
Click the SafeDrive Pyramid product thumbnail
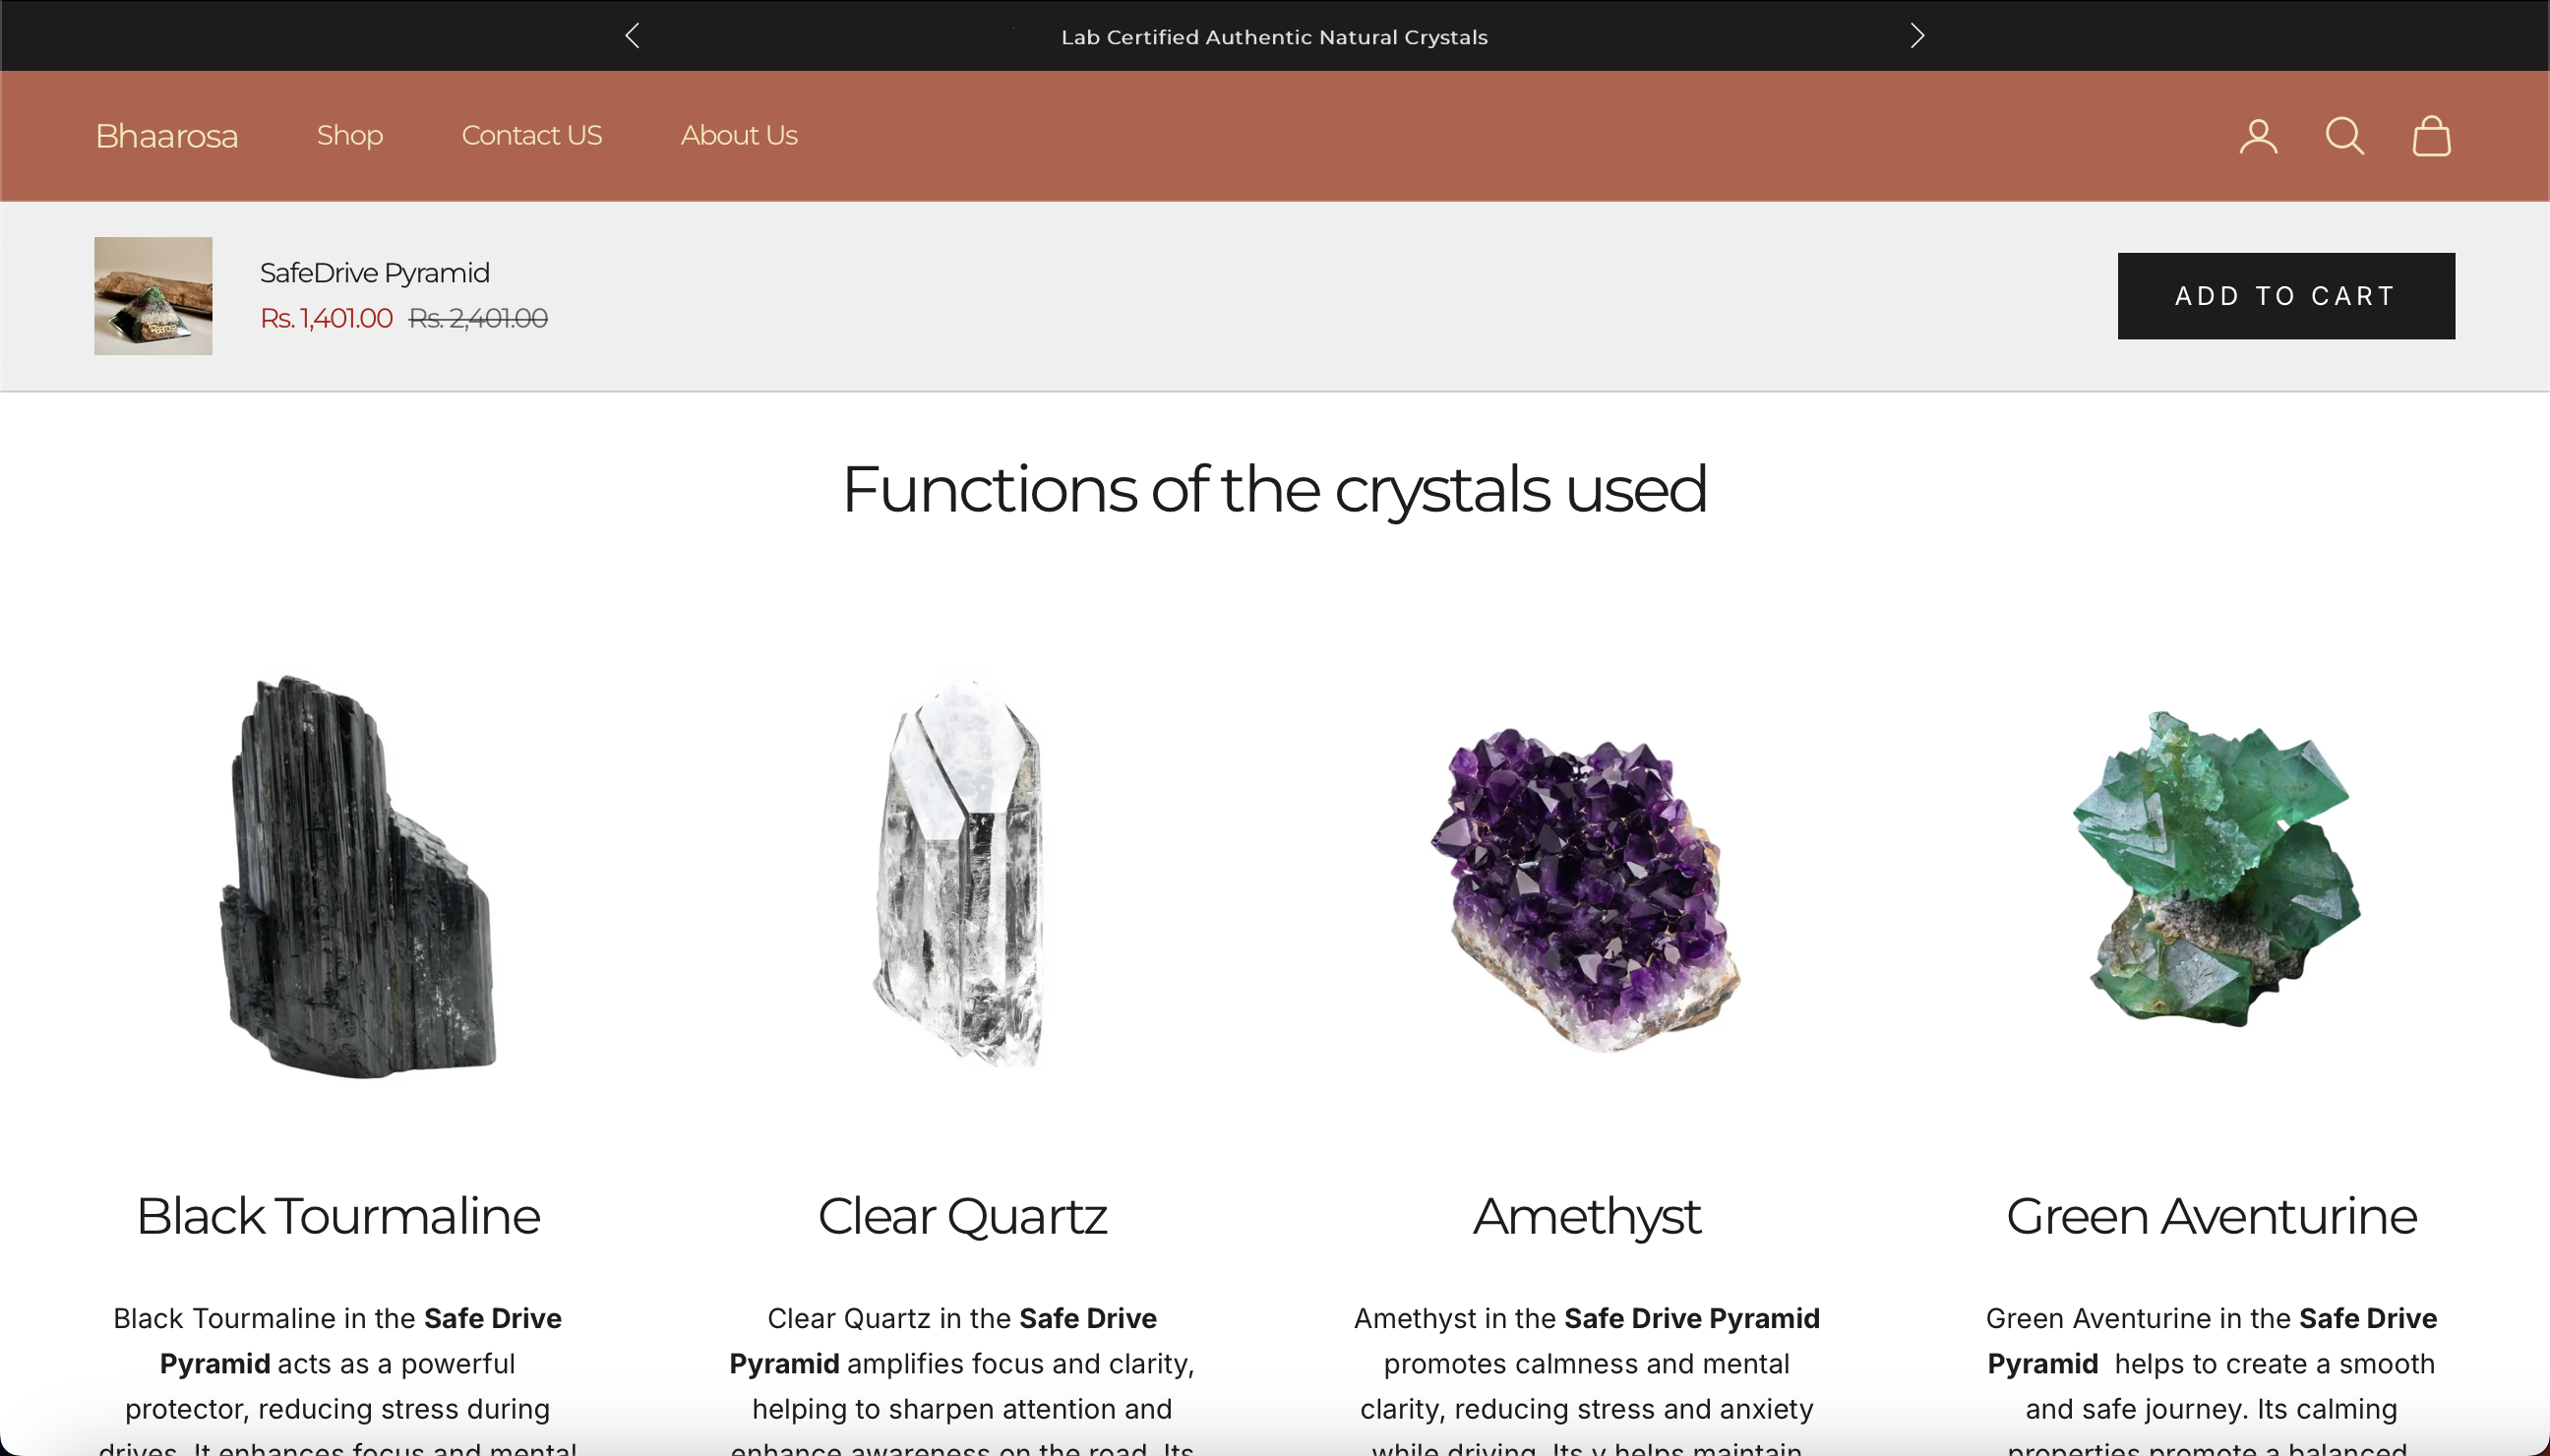[153, 296]
